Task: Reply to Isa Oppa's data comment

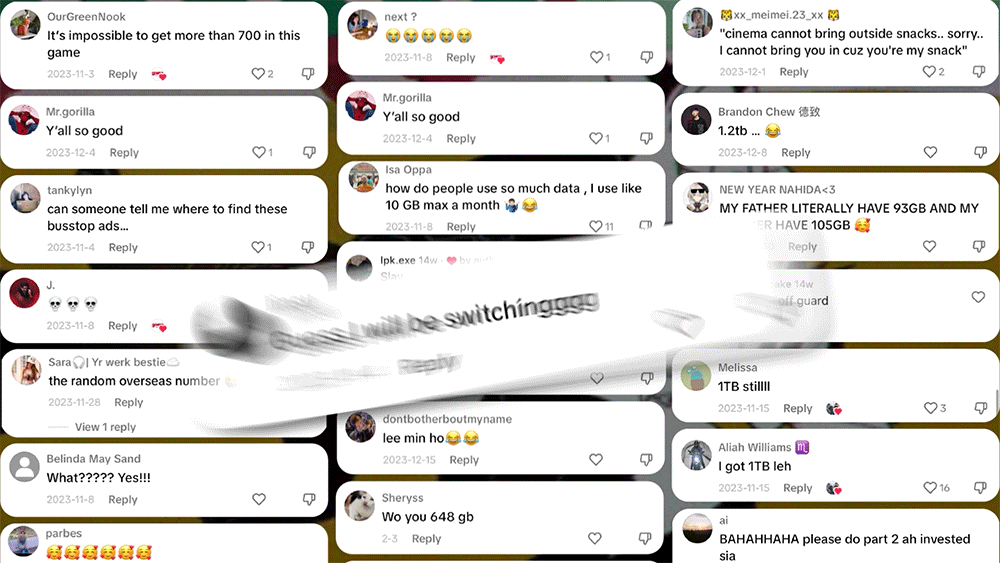Action: point(461,226)
